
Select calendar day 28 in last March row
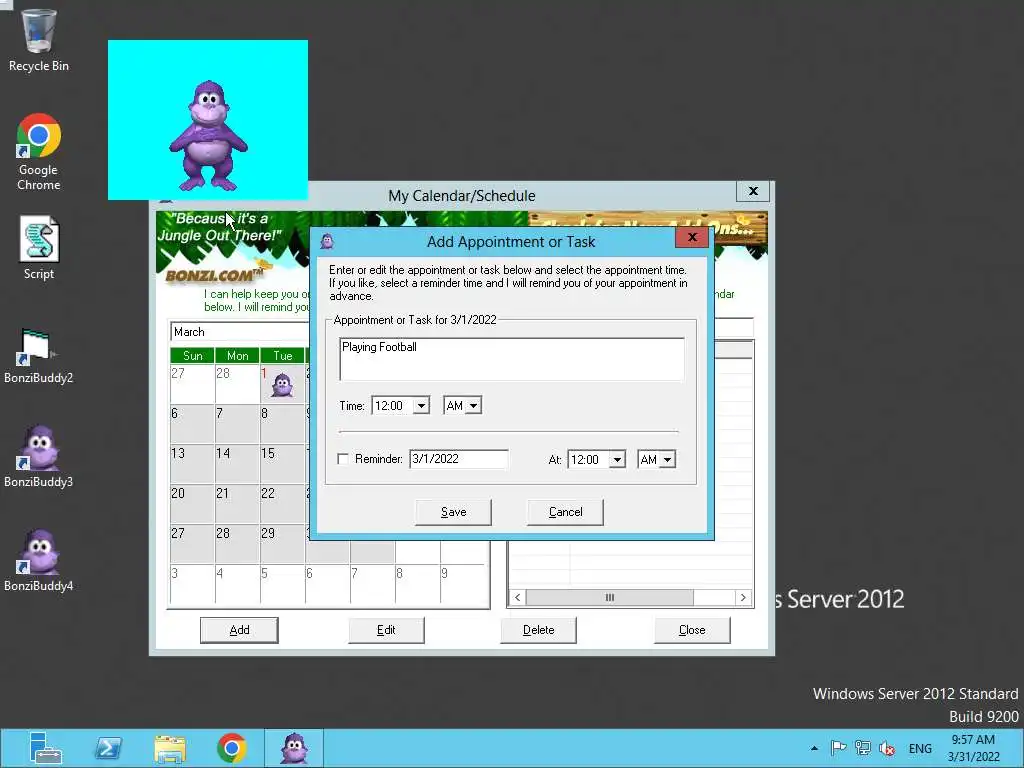click(237, 543)
